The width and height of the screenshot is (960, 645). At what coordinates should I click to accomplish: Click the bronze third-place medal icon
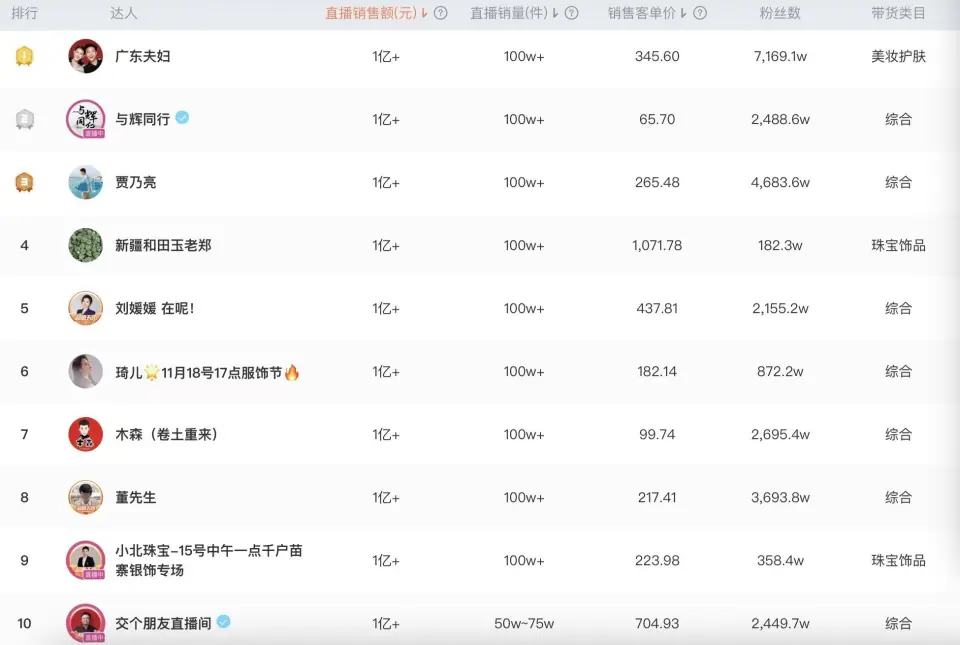(x=25, y=182)
